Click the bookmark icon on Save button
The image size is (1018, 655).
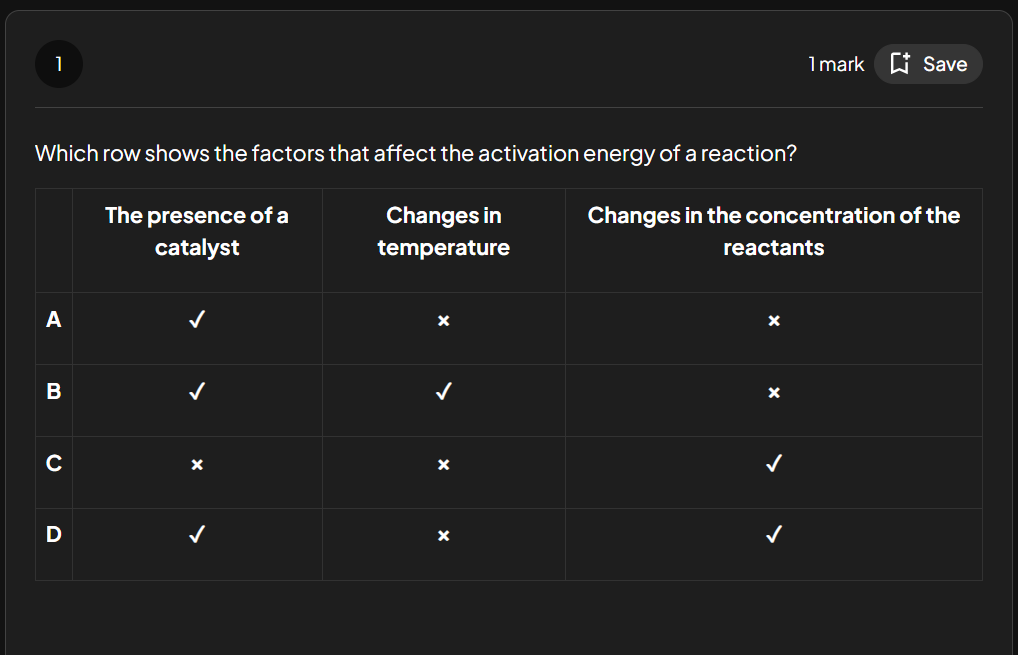[x=899, y=64]
